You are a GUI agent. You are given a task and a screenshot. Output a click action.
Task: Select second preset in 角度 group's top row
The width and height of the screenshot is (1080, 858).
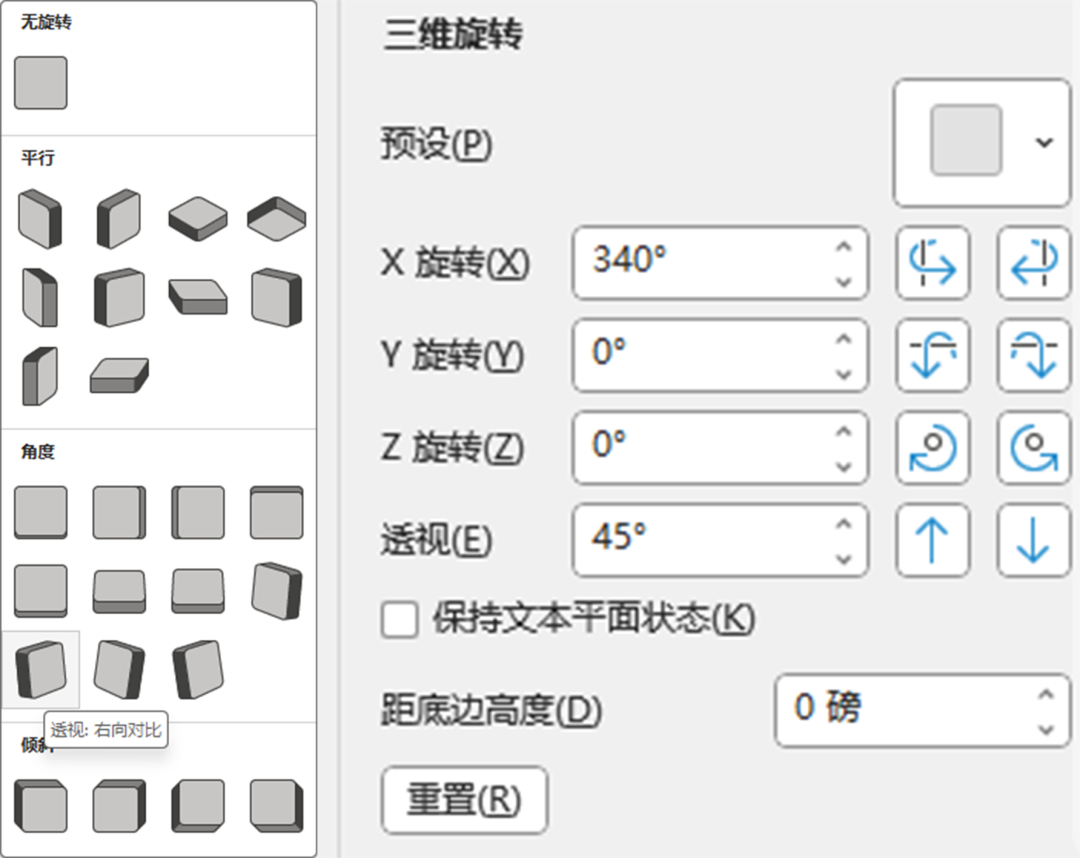119,512
